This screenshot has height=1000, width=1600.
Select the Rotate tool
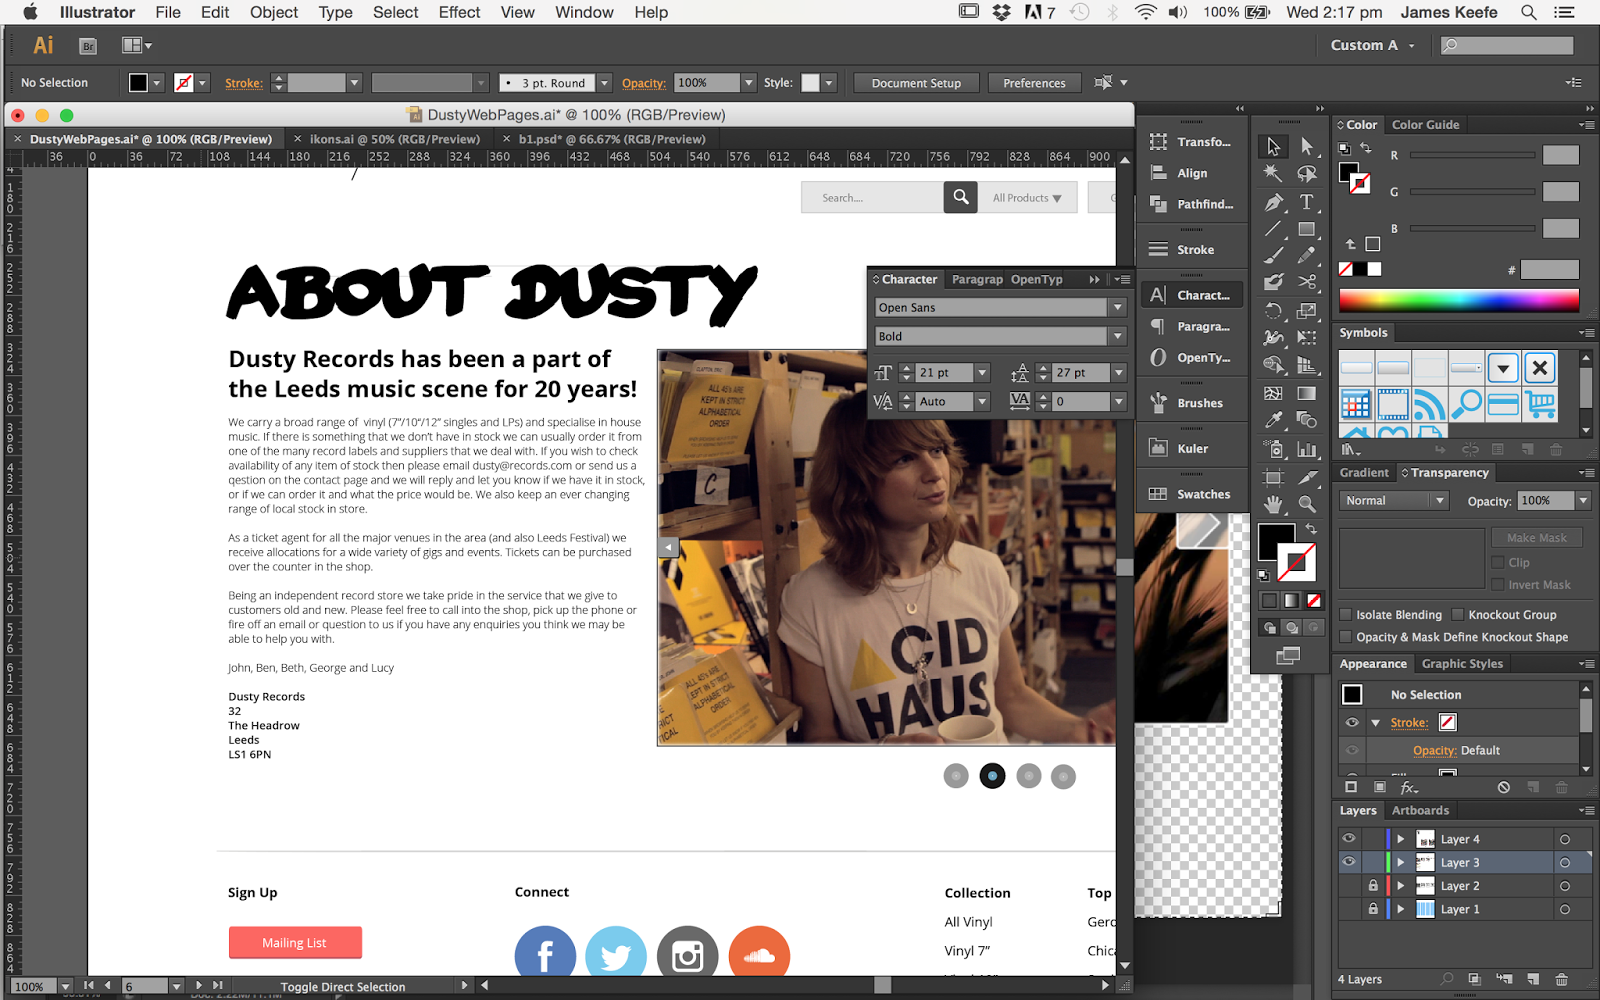(x=1273, y=310)
